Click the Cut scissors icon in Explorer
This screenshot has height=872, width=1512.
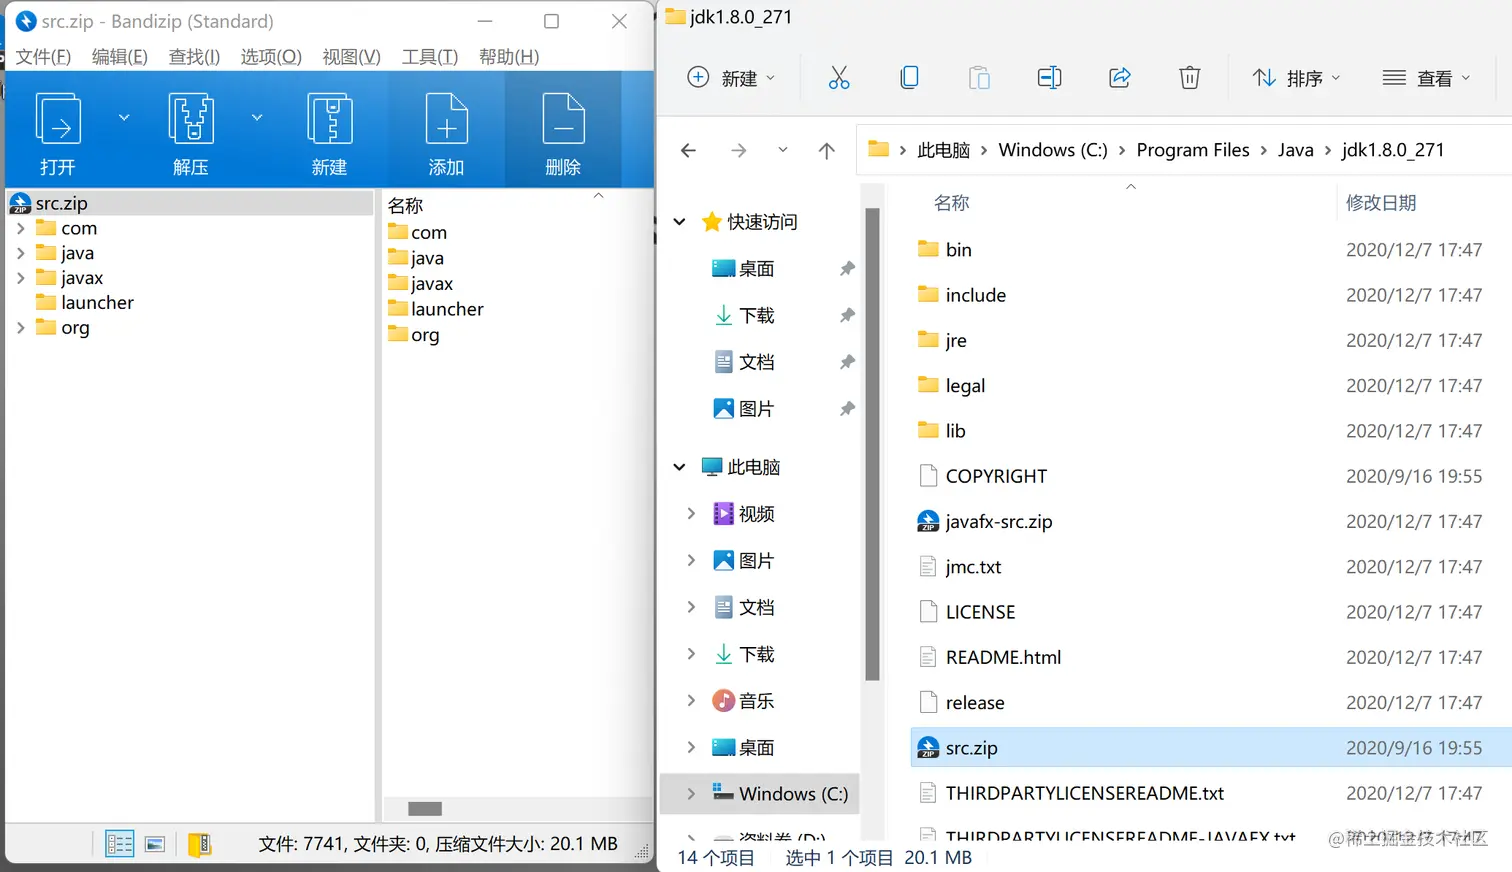coord(839,78)
